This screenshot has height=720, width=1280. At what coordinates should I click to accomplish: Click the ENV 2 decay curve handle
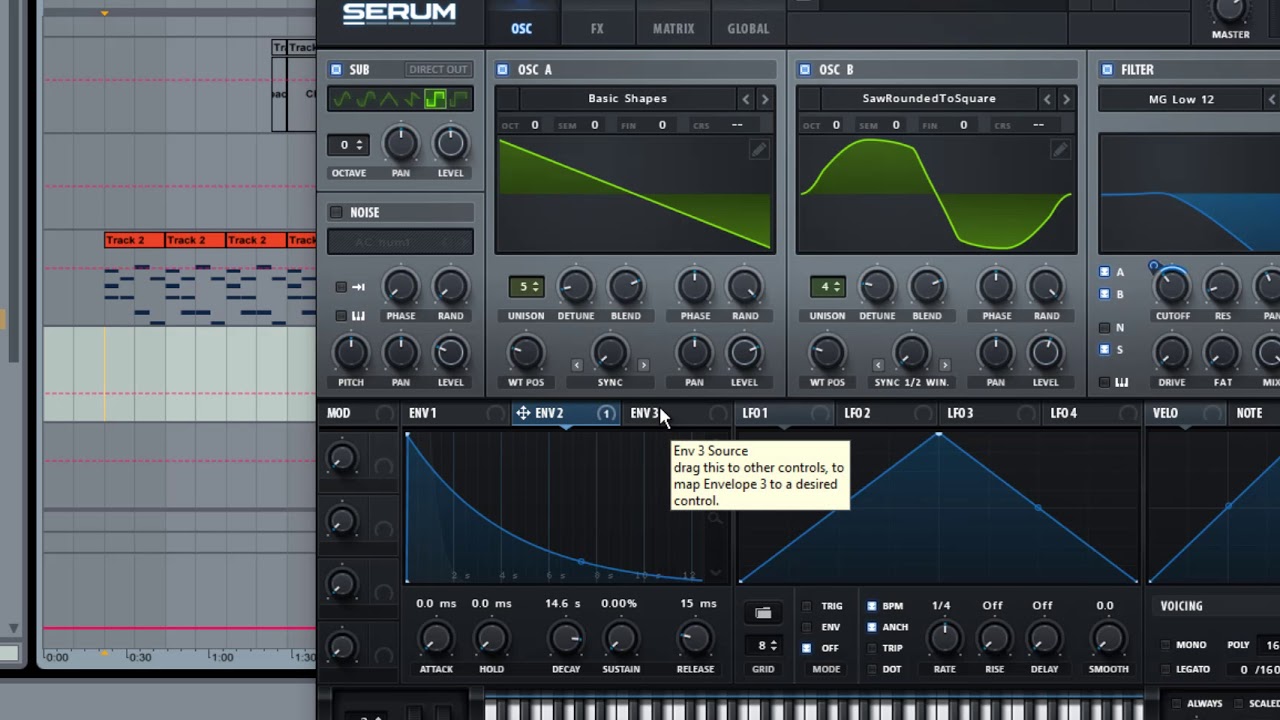point(581,561)
